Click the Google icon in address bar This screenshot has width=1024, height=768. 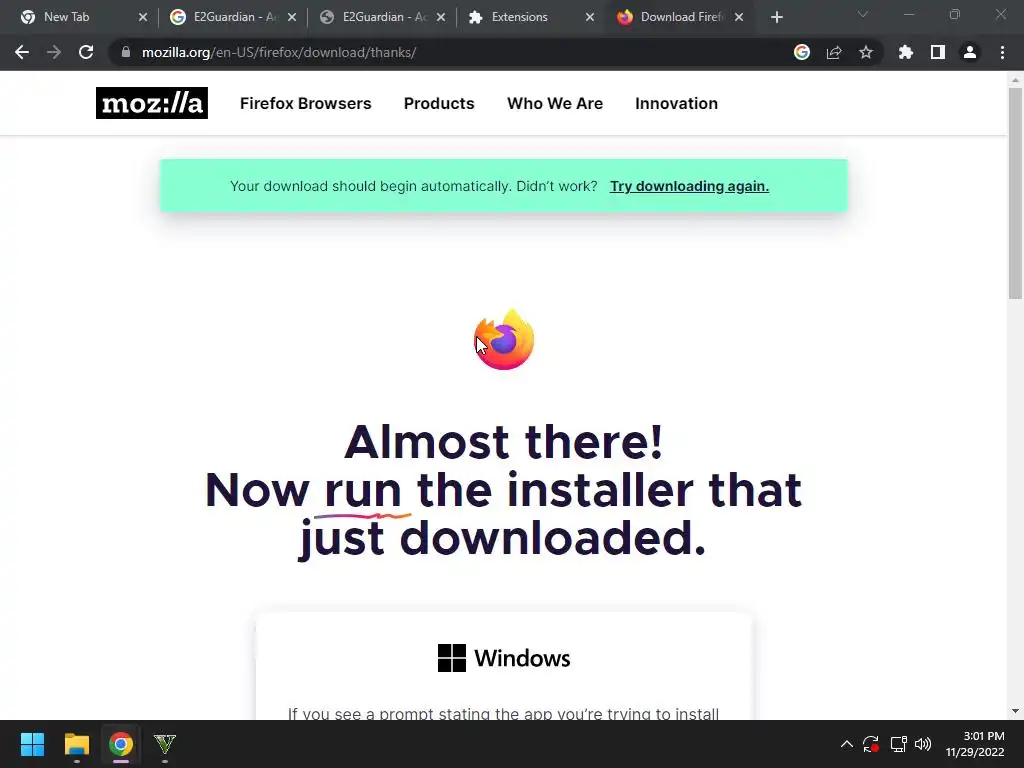tap(802, 52)
